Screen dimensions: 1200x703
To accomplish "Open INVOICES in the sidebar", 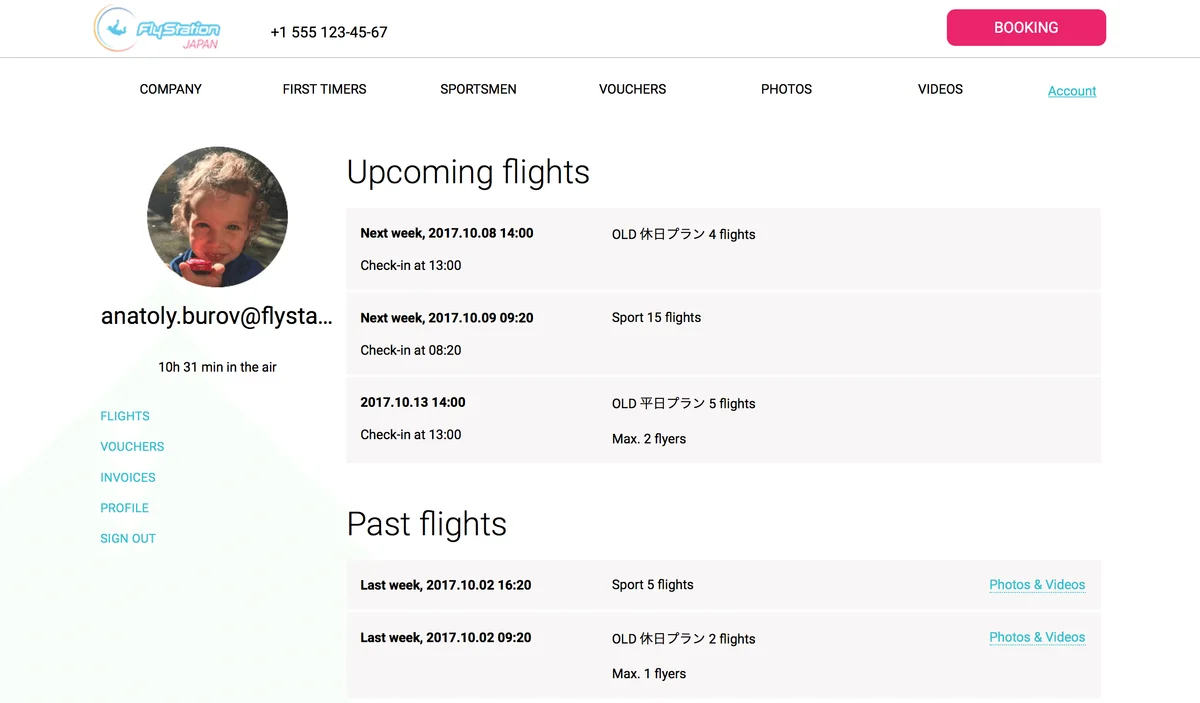I will click(x=128, y=478).
